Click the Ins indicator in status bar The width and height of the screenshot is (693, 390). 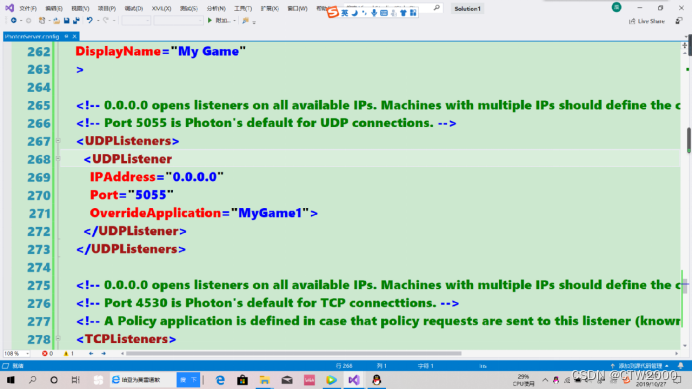click(483, 366)
